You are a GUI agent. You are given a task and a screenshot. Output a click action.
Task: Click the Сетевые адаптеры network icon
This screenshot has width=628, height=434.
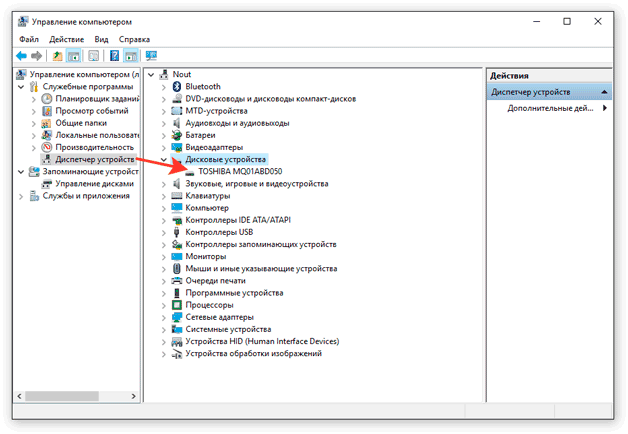[177, 317]
